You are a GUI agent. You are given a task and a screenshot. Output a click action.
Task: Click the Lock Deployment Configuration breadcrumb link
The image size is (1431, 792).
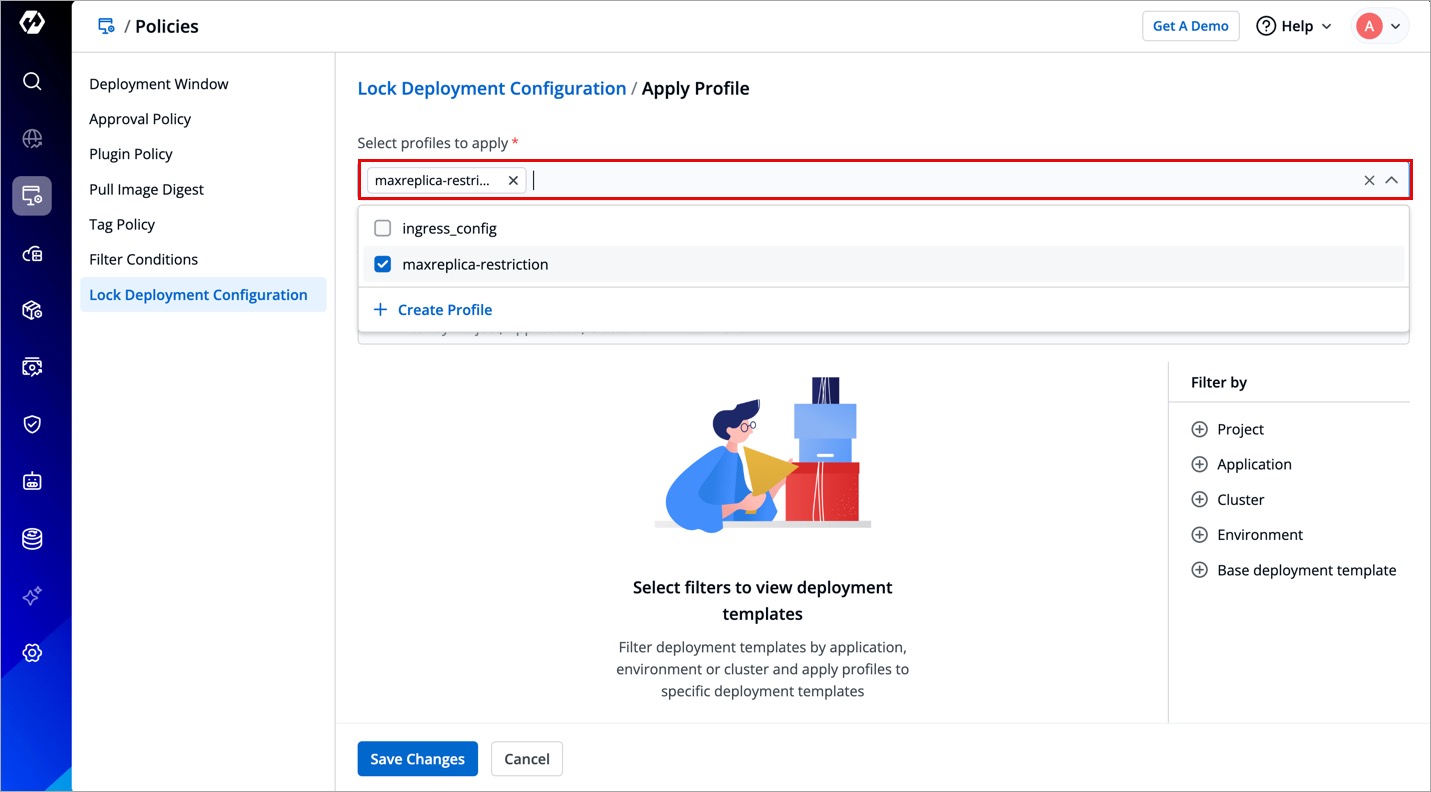click(x=491, y=89)
